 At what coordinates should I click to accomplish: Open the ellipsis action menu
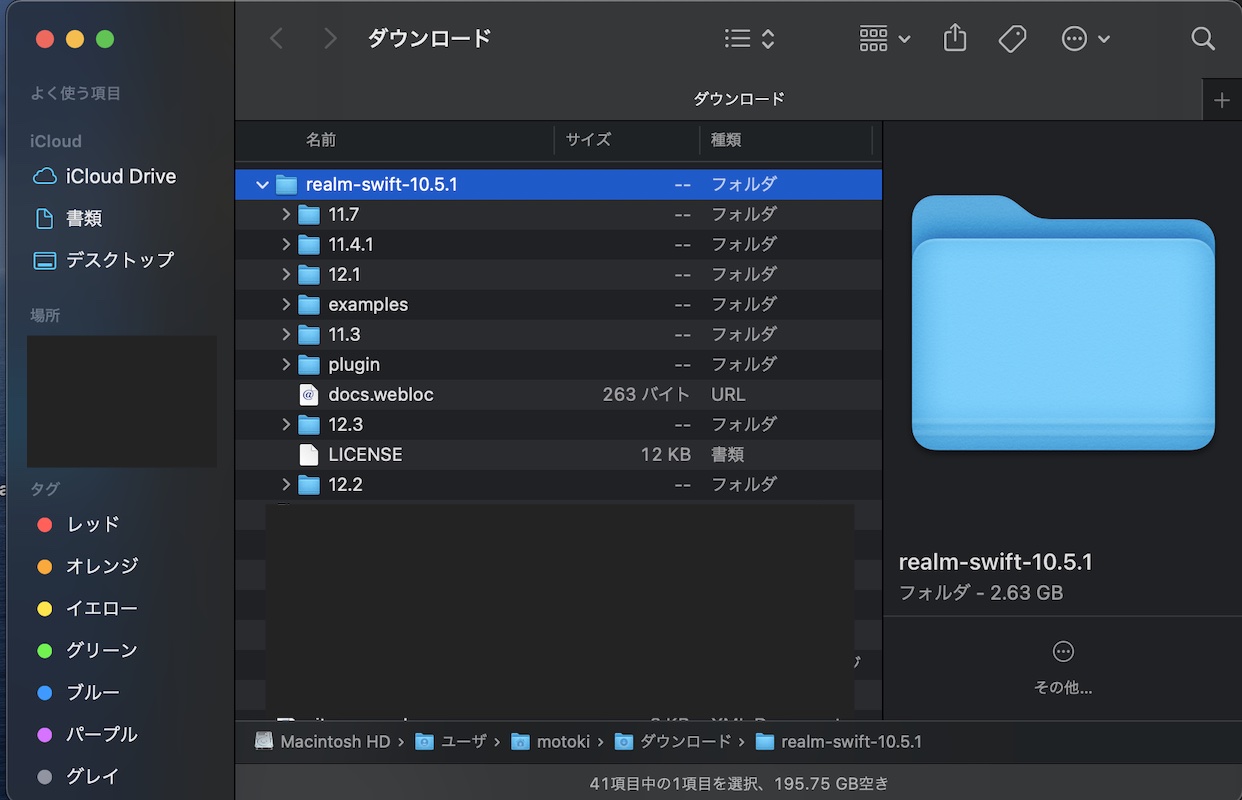pos(1086,39)
